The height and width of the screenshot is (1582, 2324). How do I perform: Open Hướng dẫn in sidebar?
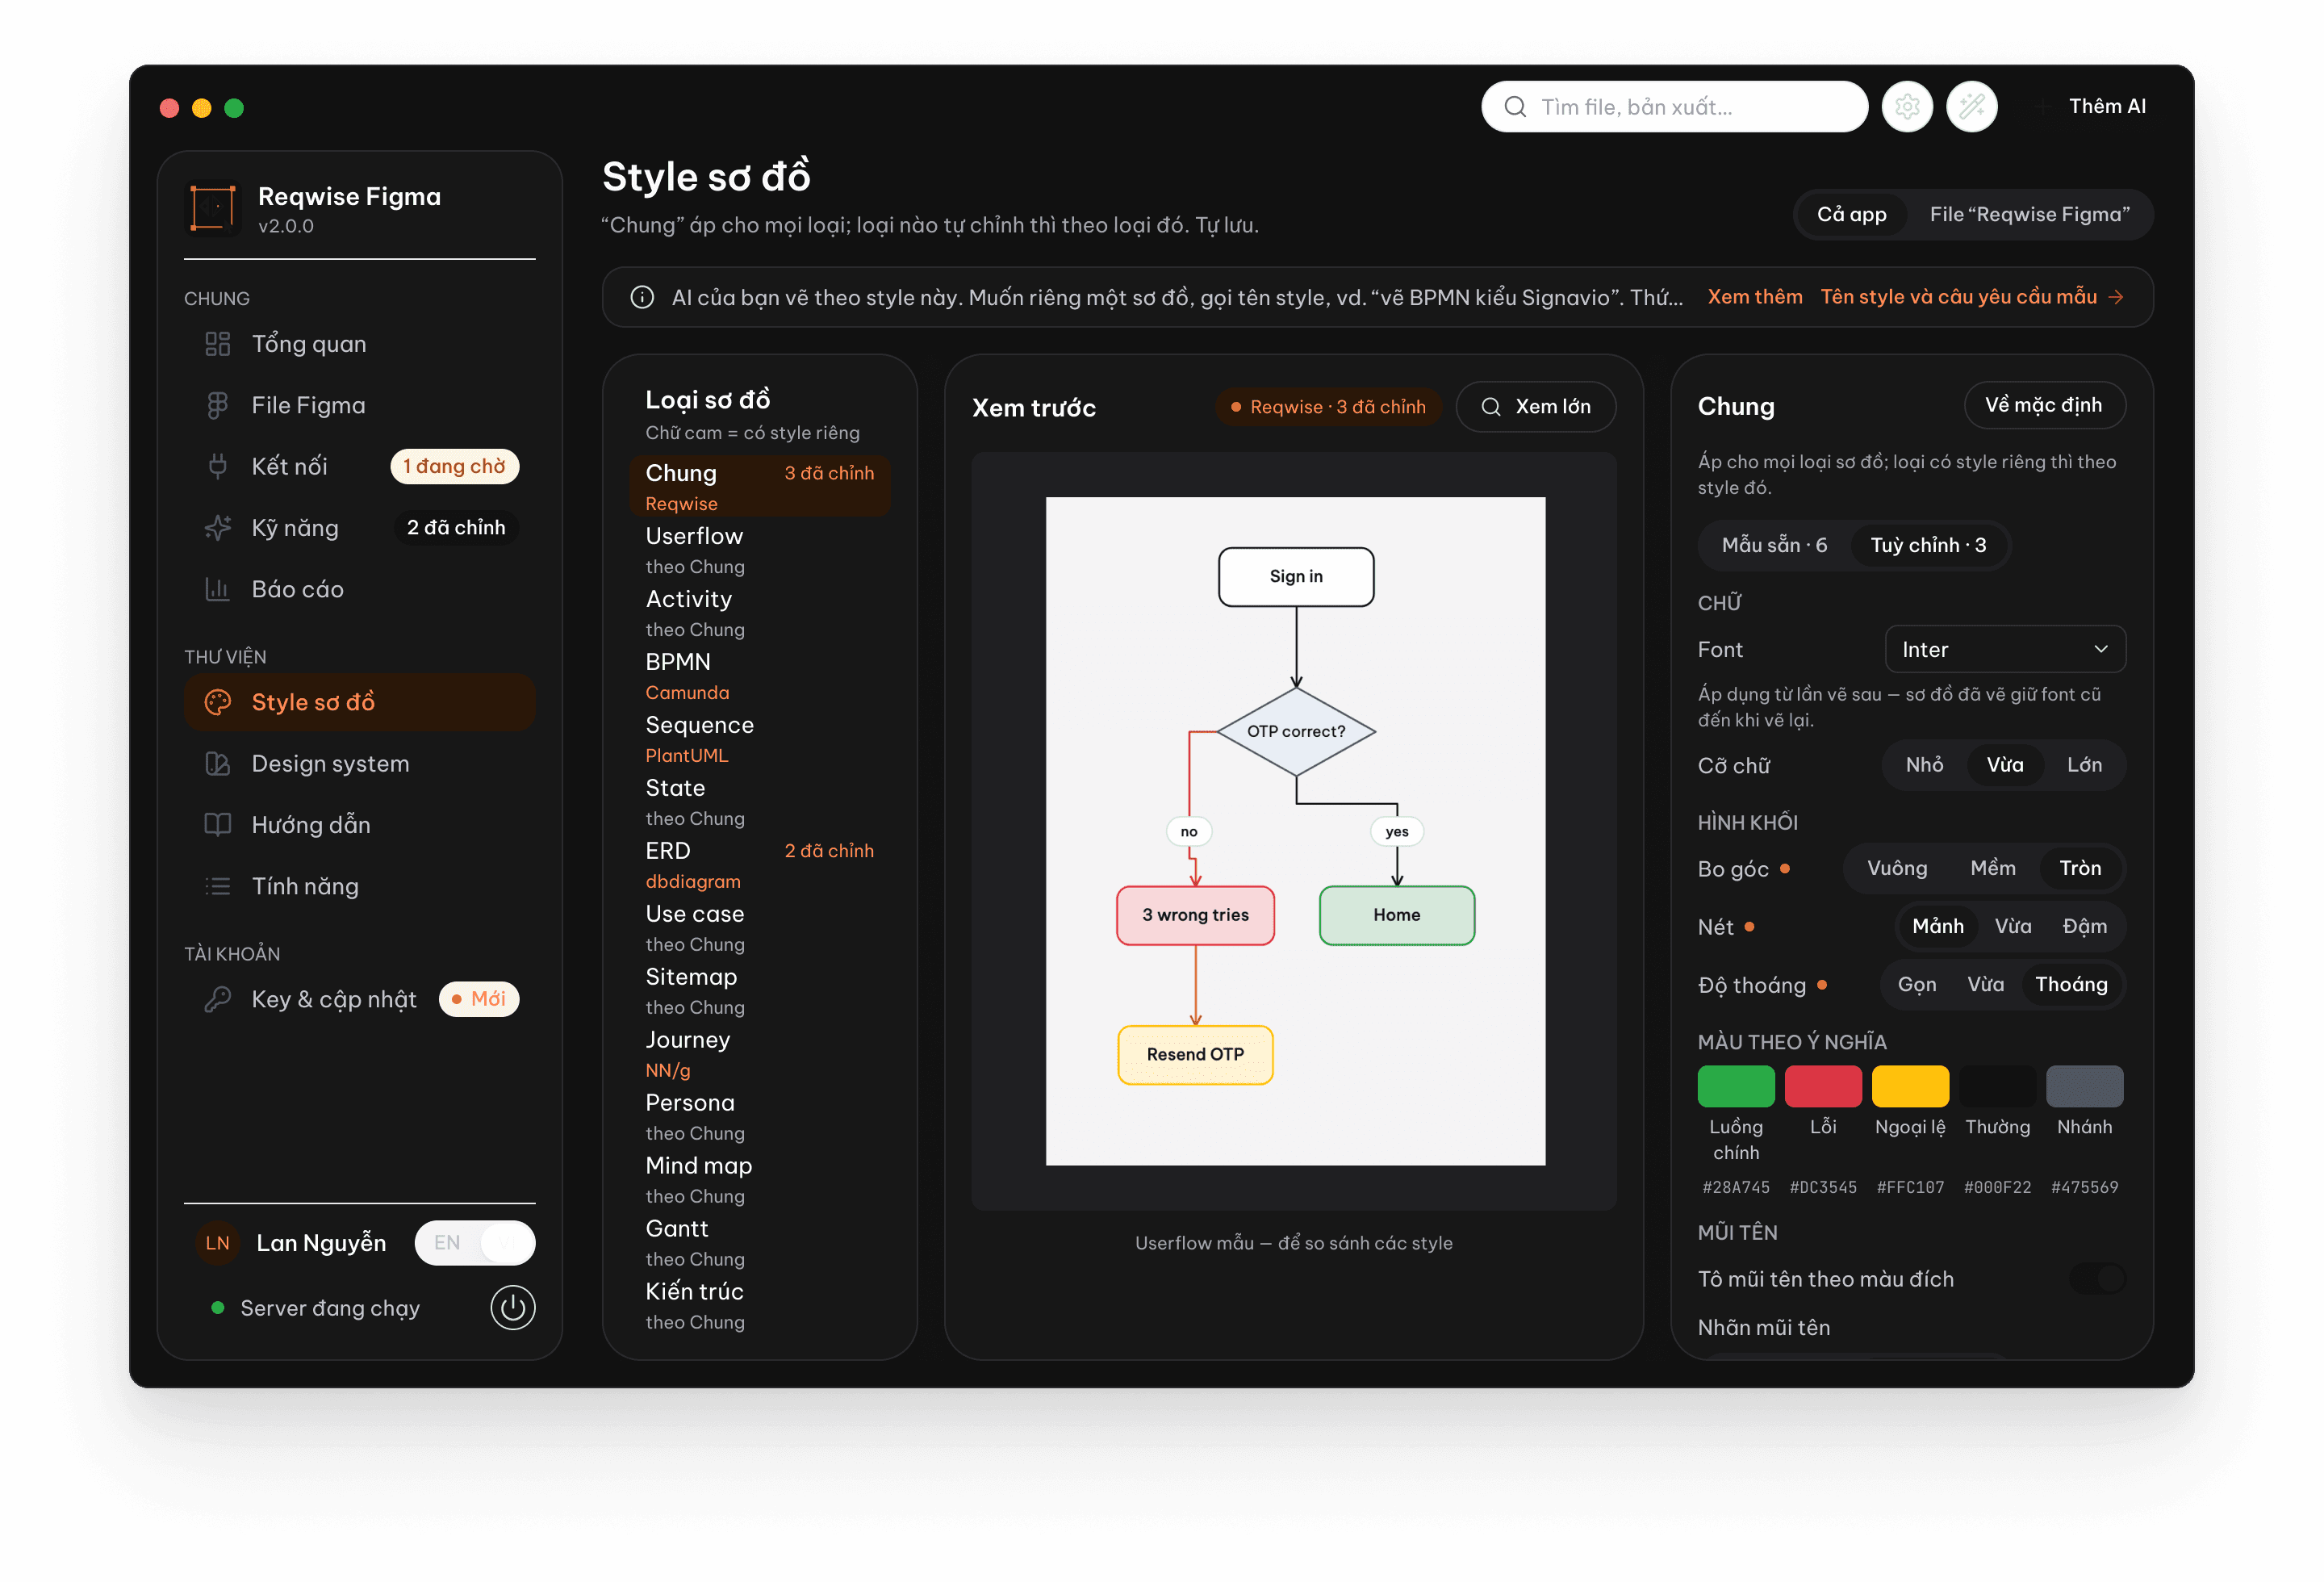360,825
